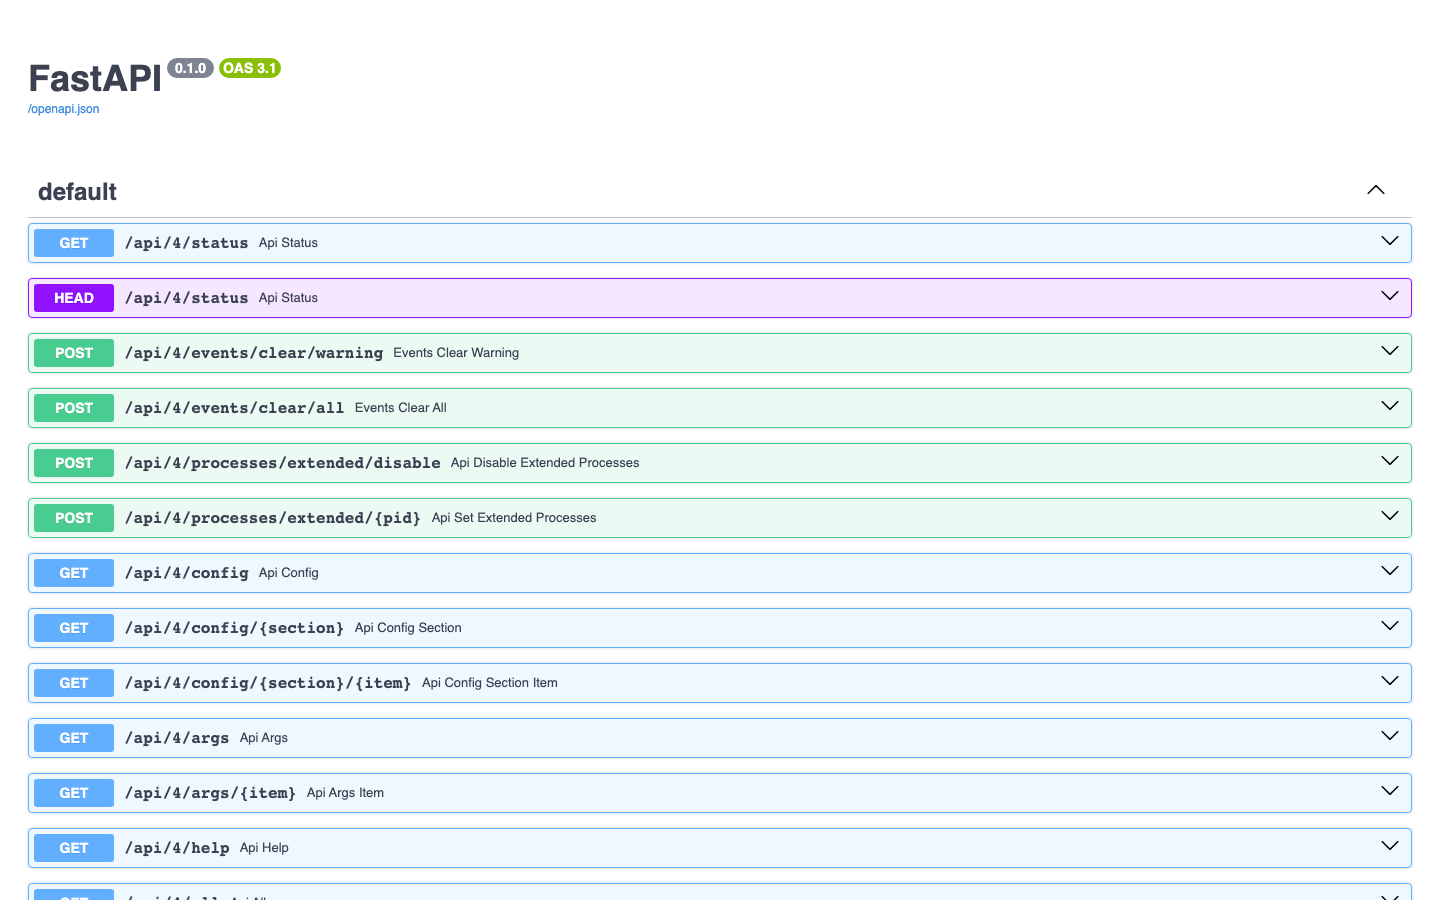Expand the Events Clear All row chevron

(x=1390, y=406)
